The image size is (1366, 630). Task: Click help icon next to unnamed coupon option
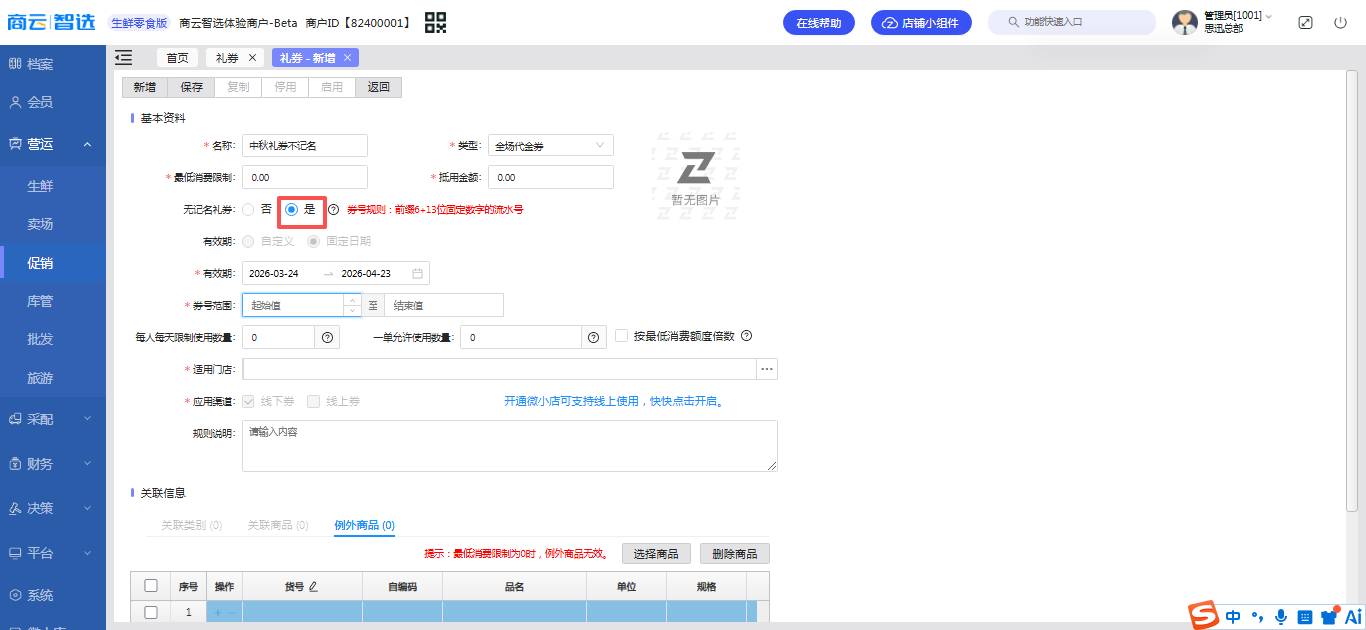pos(334,210)
